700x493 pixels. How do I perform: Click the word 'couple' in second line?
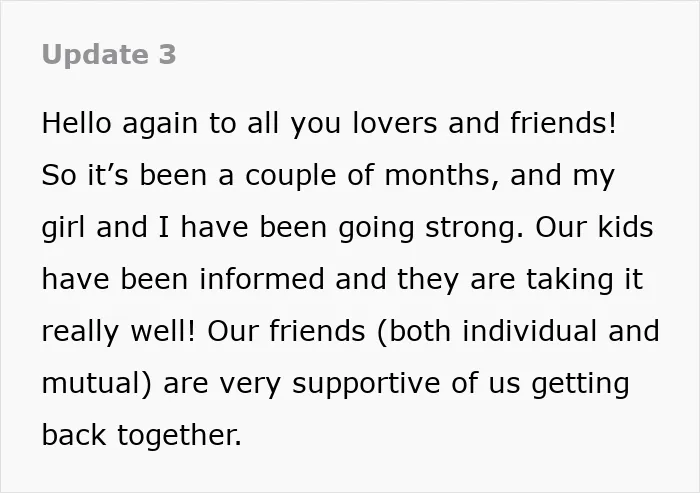(290, 176)
